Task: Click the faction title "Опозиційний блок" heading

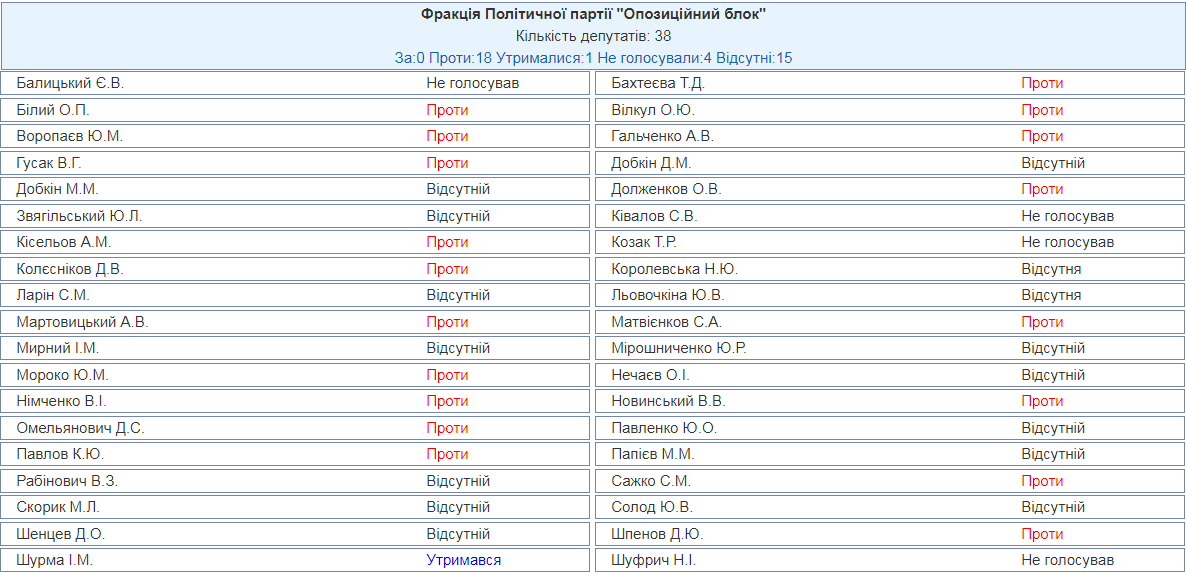Action: point(593,14)
